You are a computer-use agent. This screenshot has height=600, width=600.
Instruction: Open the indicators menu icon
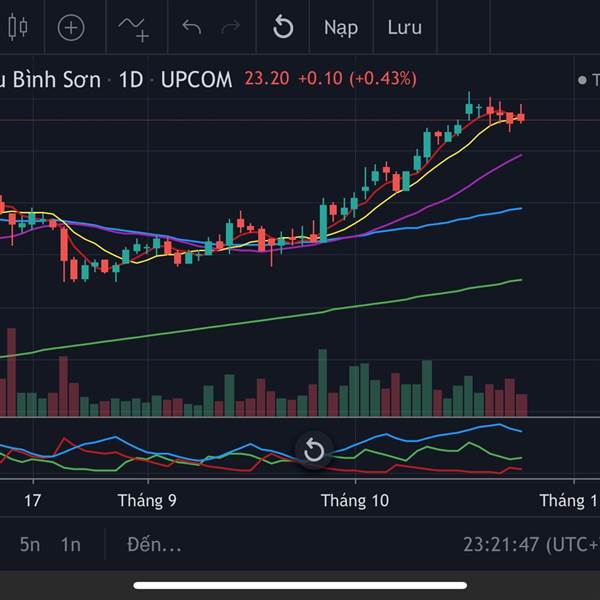point(134,29)
